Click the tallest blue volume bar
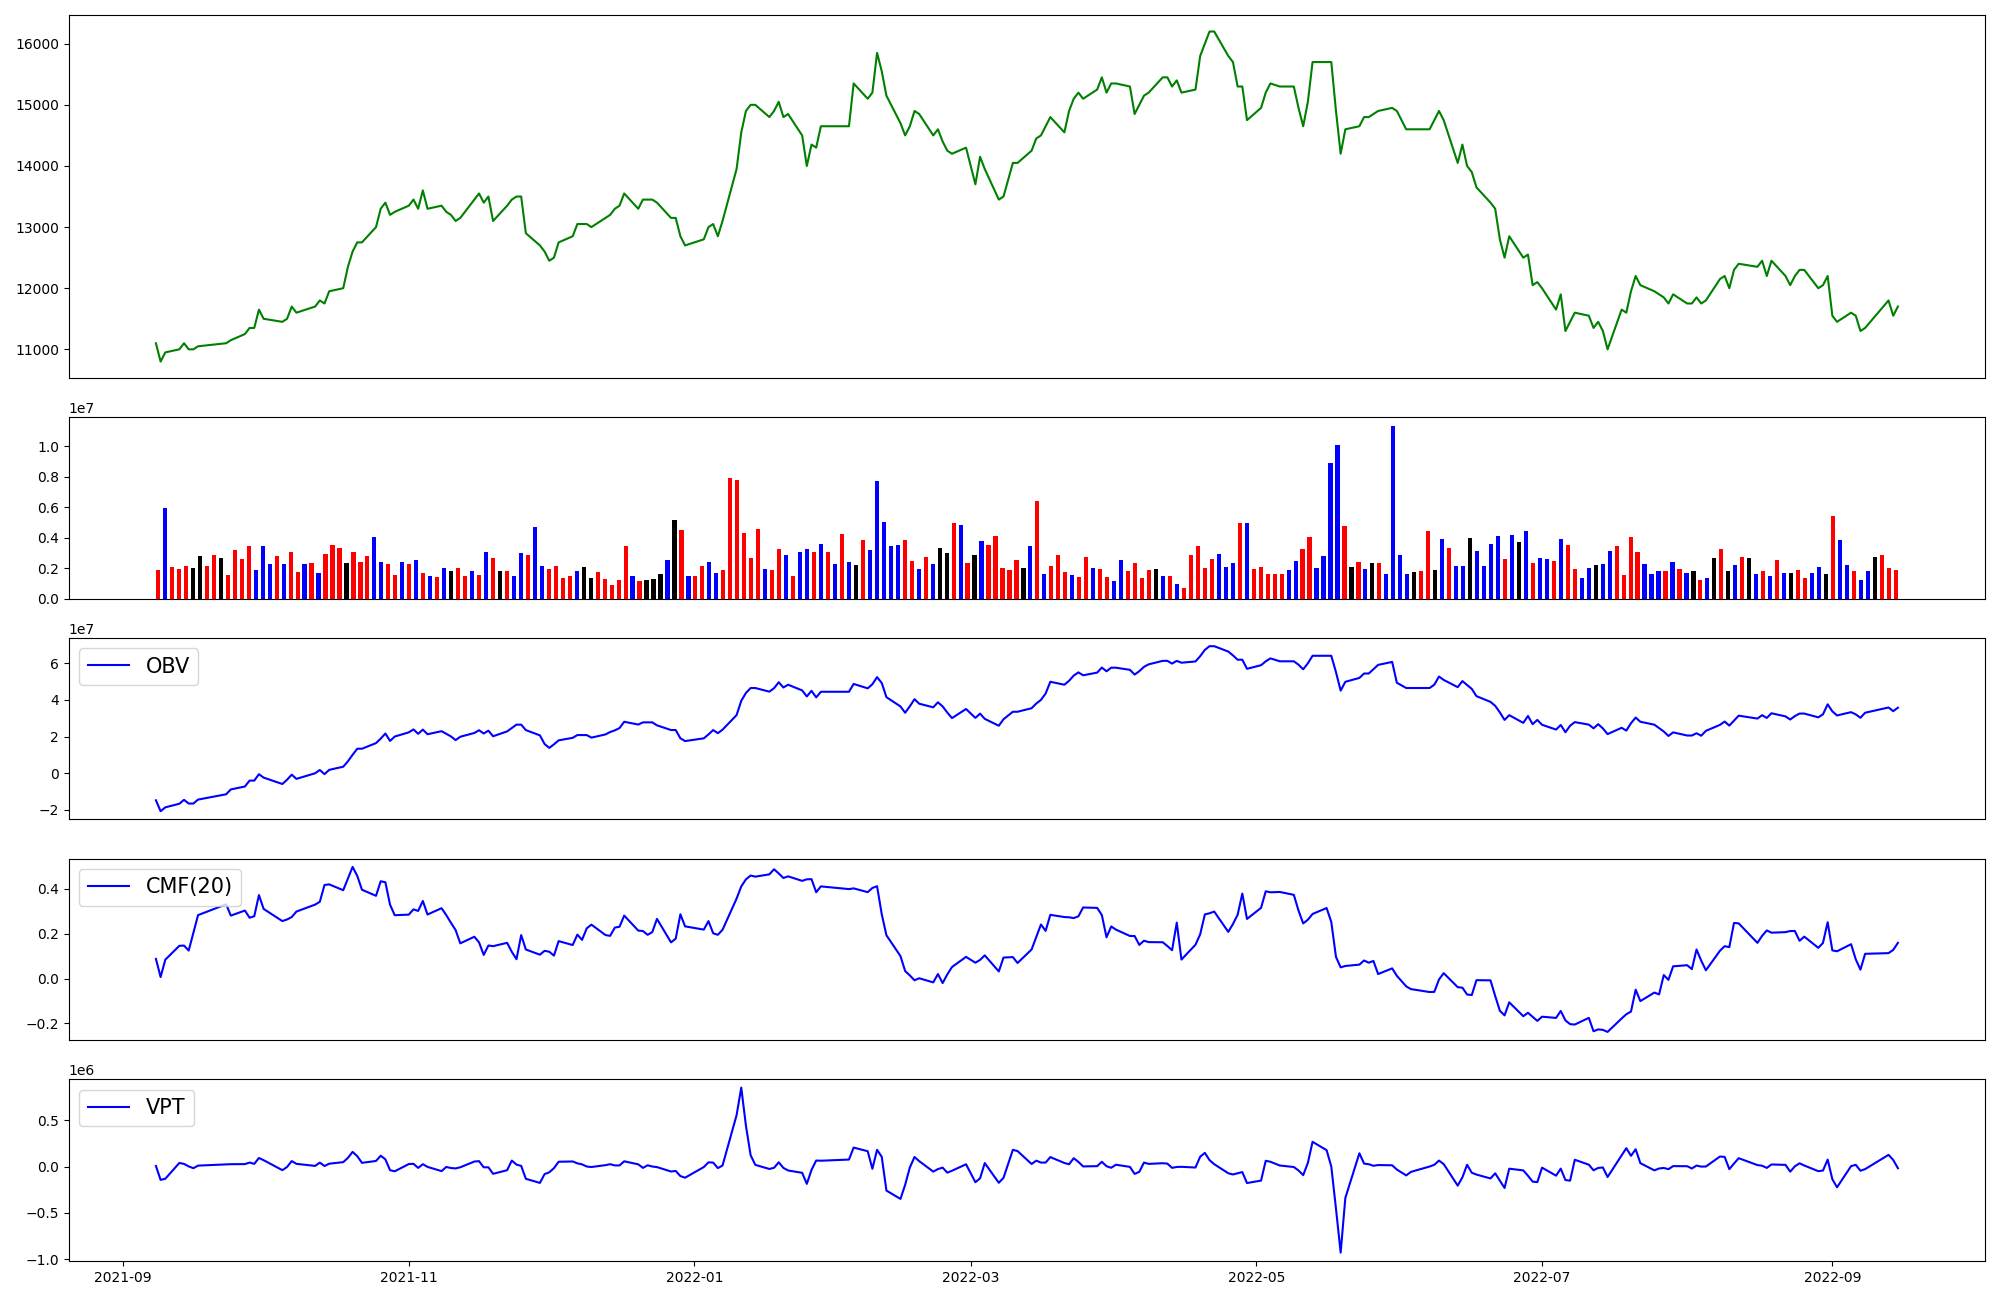Viewport: 2000px width, 1300px height. tap(1393, 510)
